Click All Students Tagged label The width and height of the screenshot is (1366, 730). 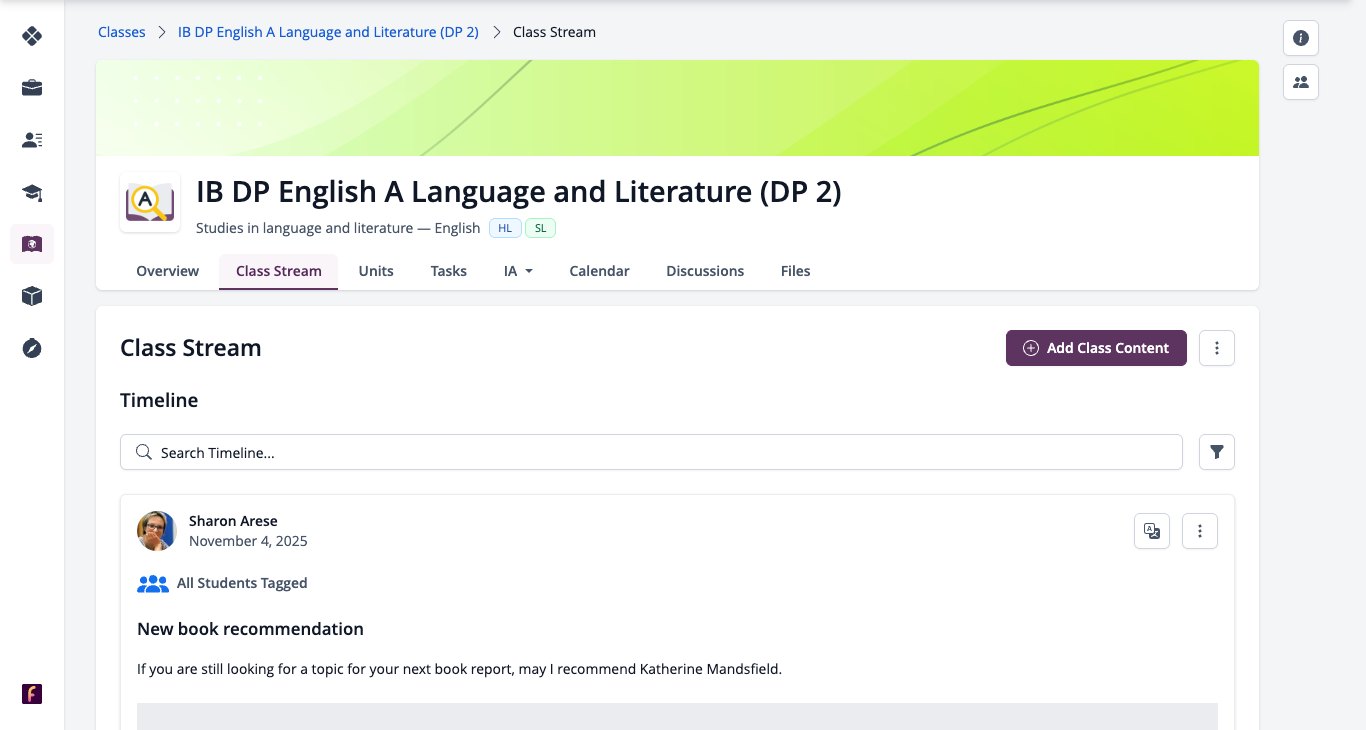click(242, 583)
